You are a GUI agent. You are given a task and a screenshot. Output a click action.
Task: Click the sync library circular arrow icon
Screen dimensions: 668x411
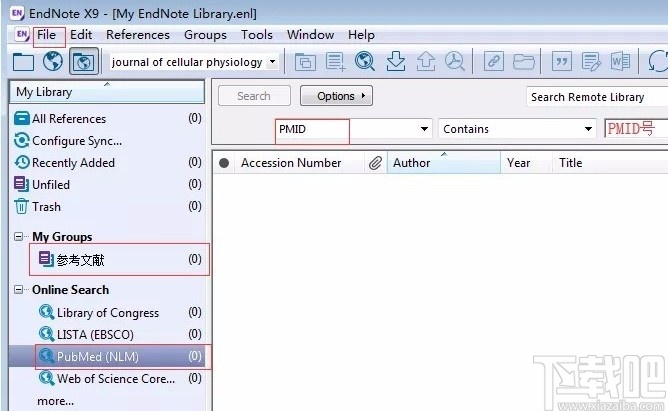point(658,62)
